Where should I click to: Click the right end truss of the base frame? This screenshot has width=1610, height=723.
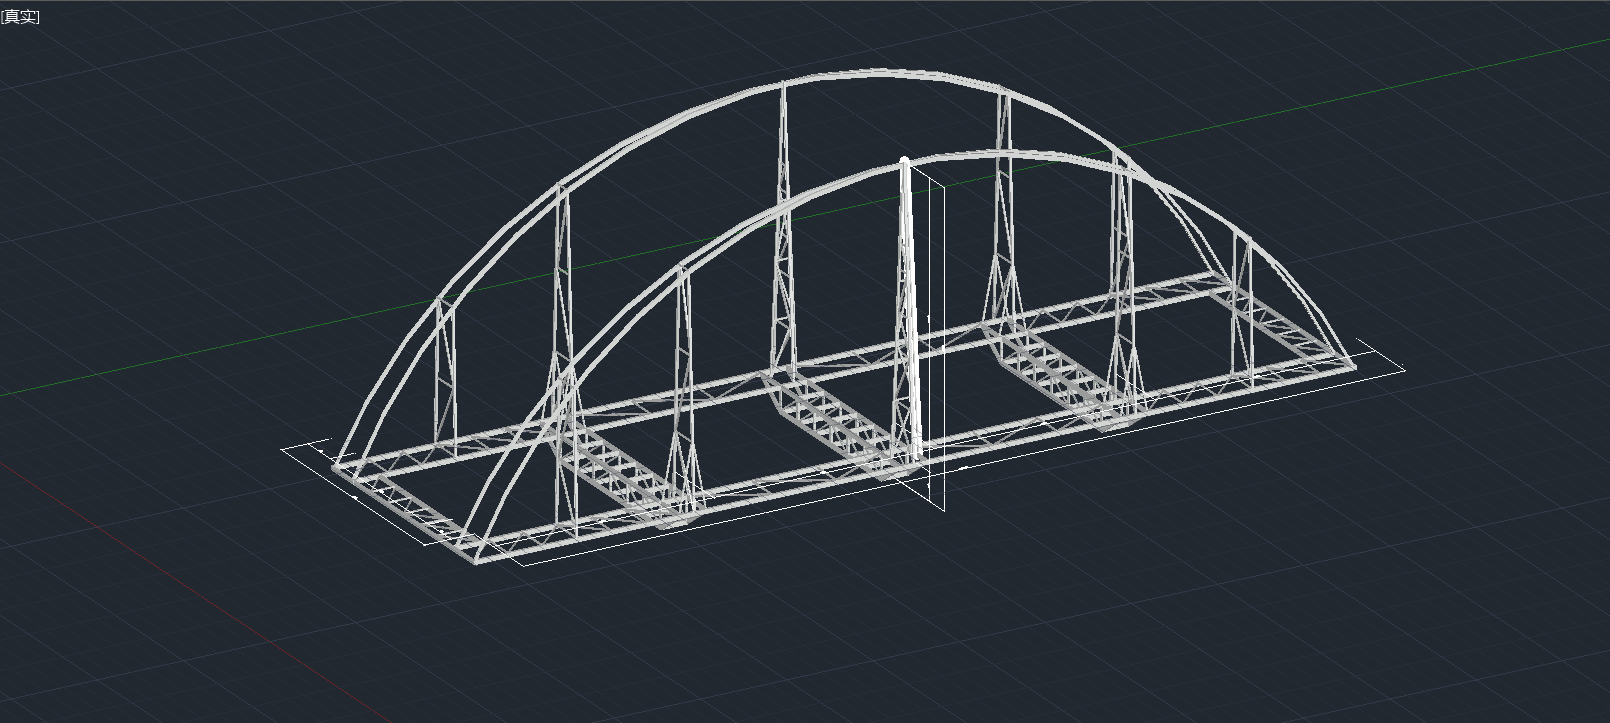[1290, 318]
